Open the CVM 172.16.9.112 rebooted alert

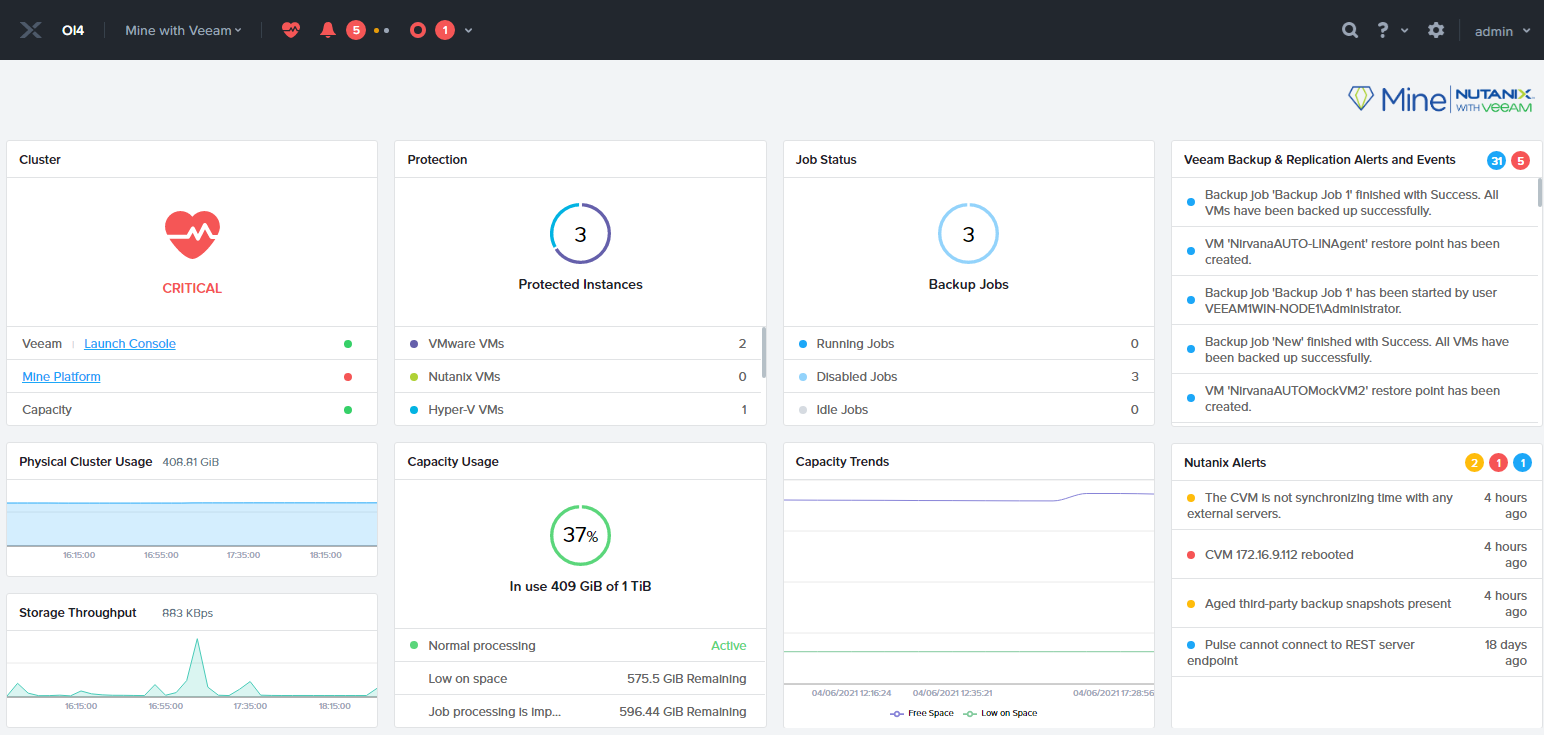coord(1356,555)
